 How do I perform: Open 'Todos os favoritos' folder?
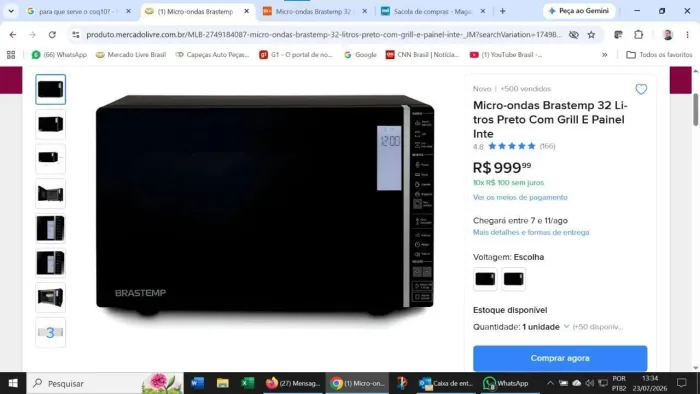(659, 54)
